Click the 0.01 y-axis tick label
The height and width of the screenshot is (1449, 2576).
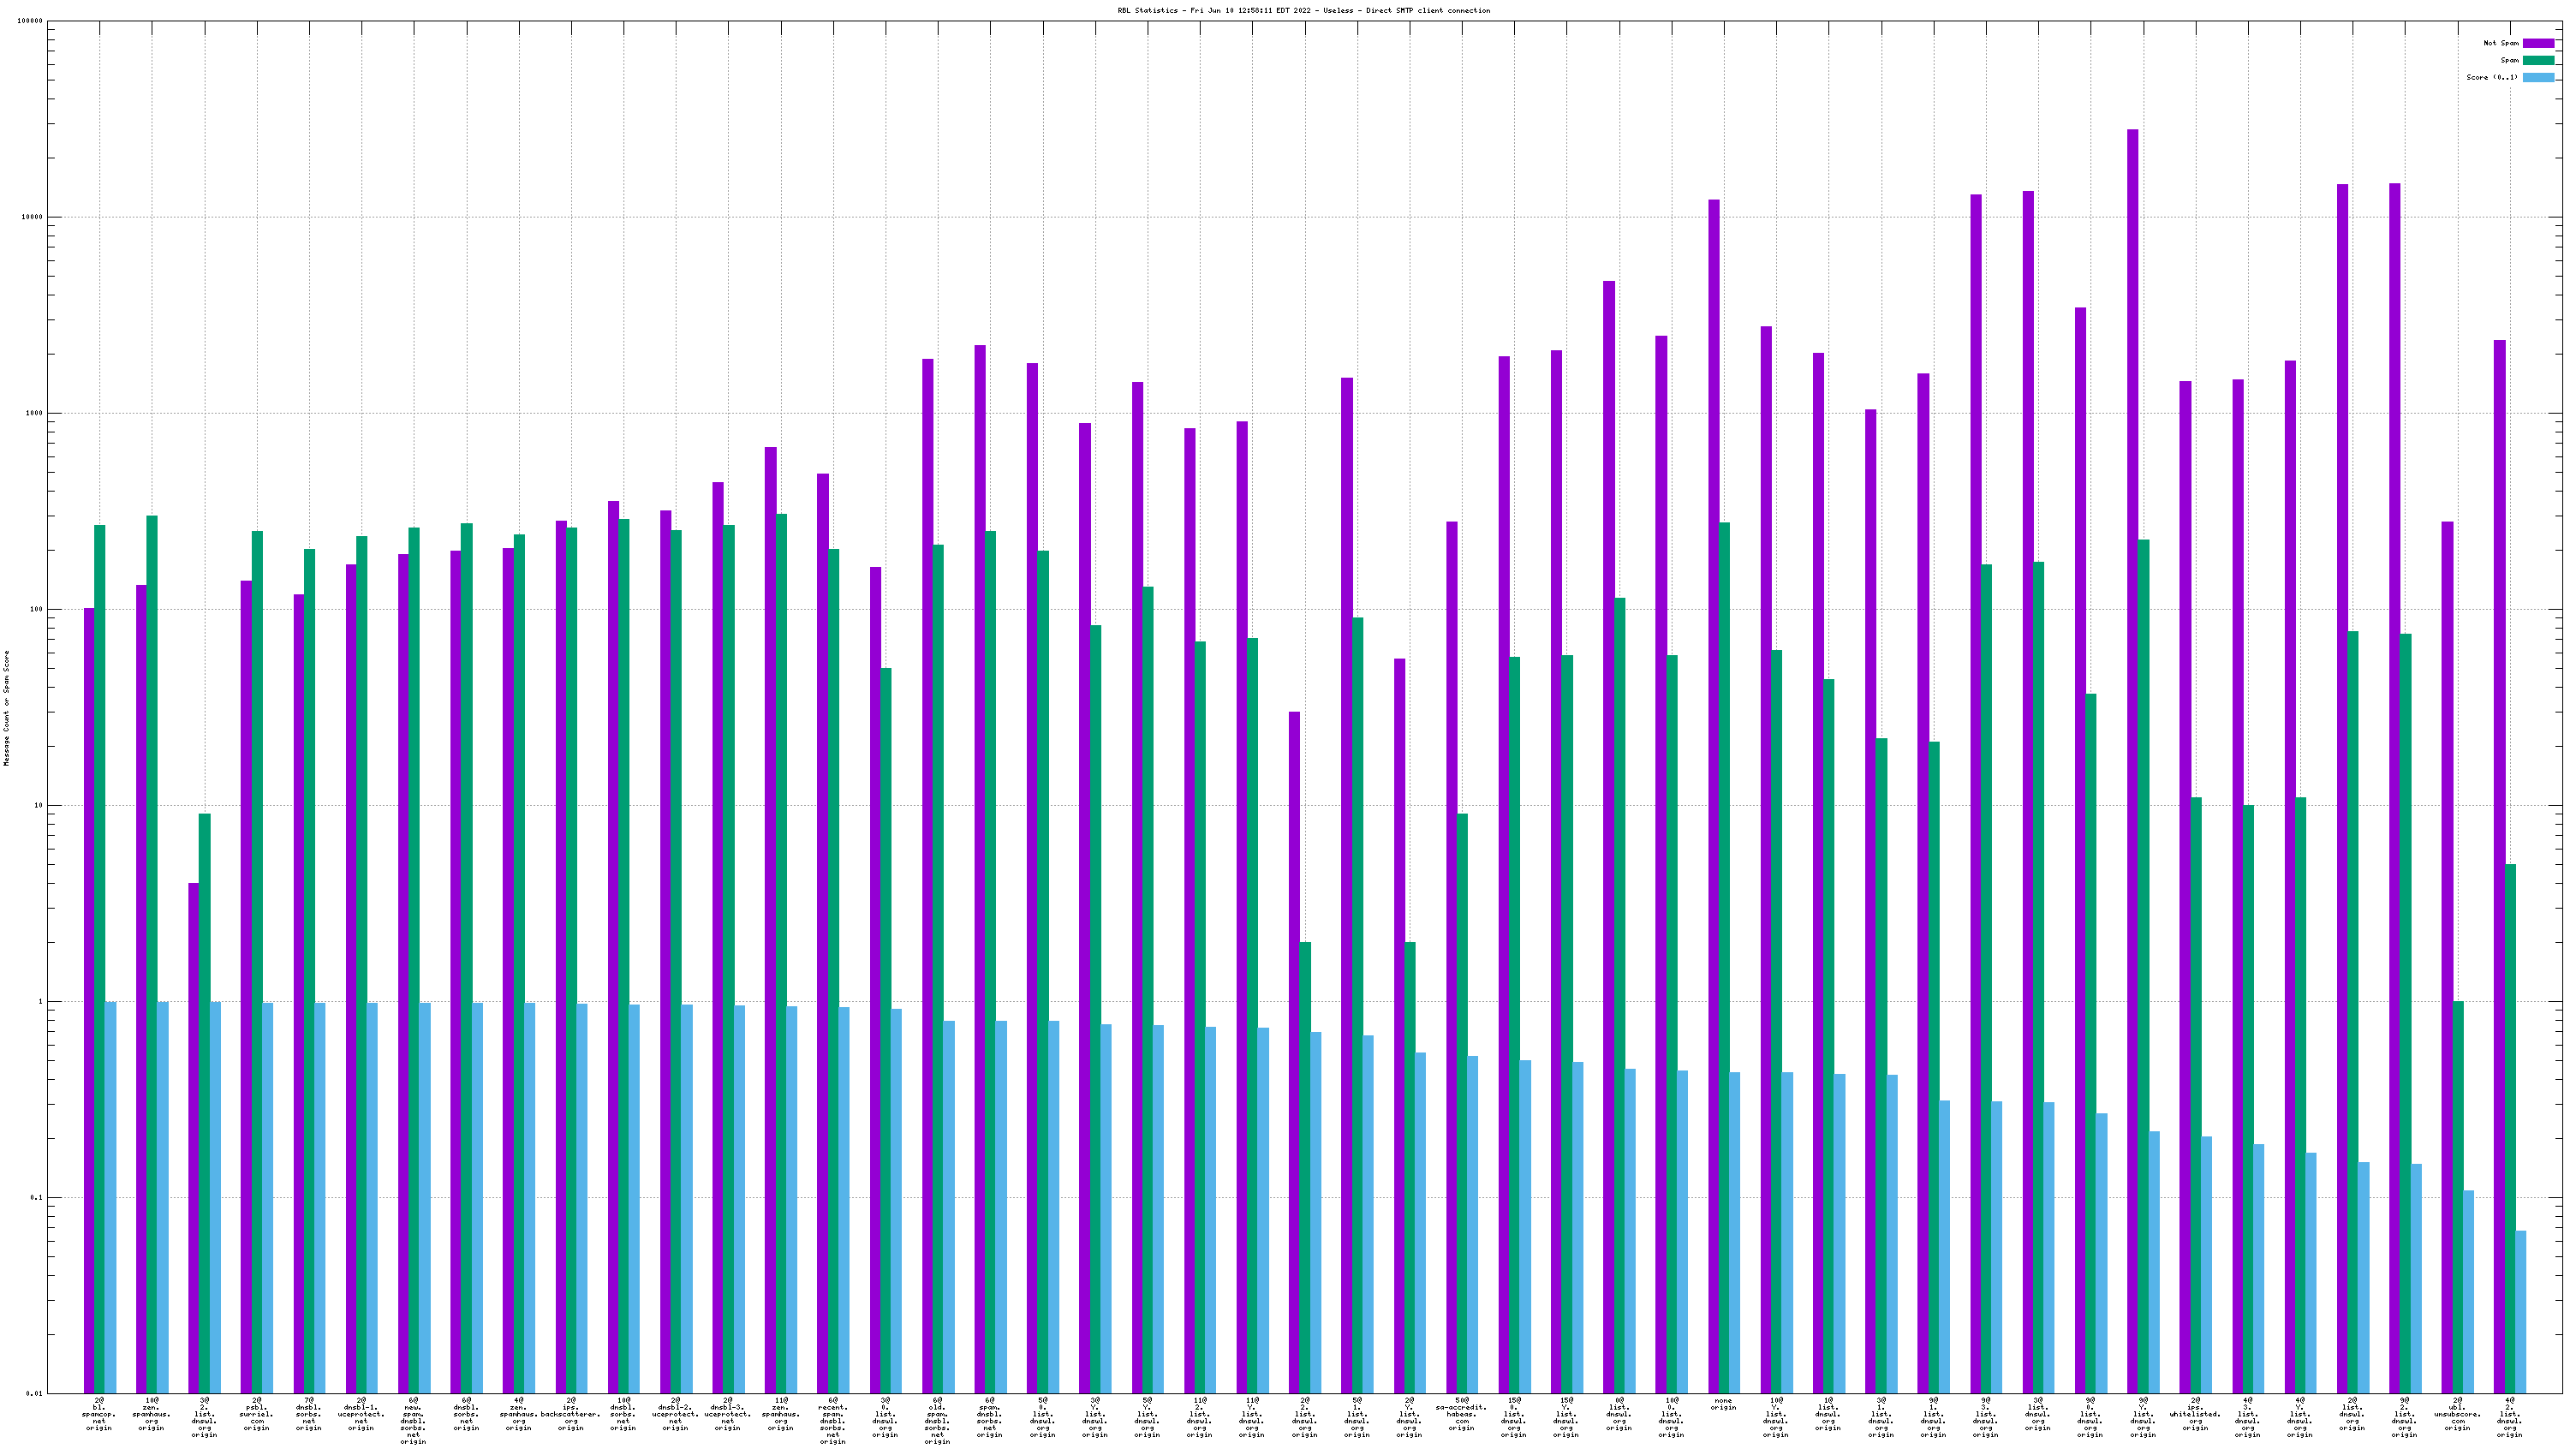pyautogui.click(x=35, y=1393)
